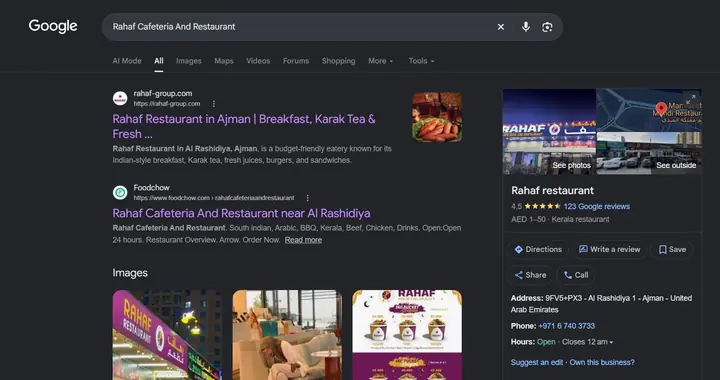Start voice search with microphone icon
Viewport: 720px width, 380px height.
tap(526, 27)
